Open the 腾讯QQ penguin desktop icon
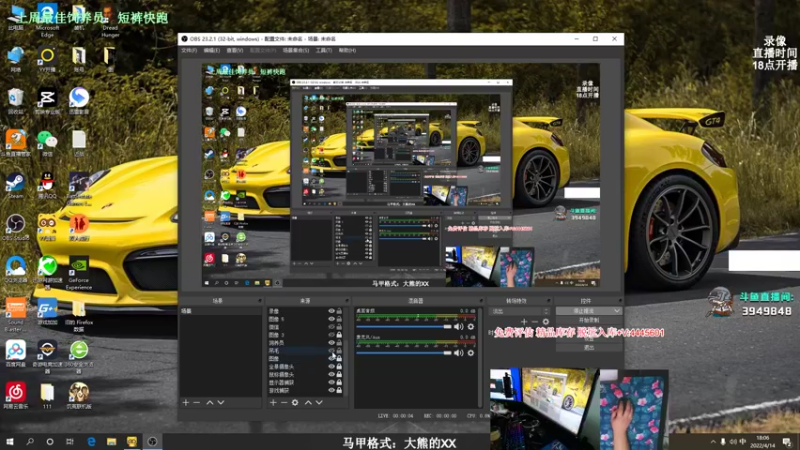Screen dimensions: 800x450 [47, 186]
